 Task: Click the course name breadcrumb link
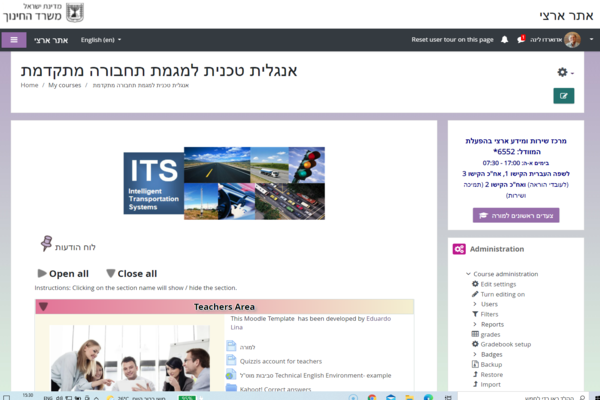coord(141,85)
